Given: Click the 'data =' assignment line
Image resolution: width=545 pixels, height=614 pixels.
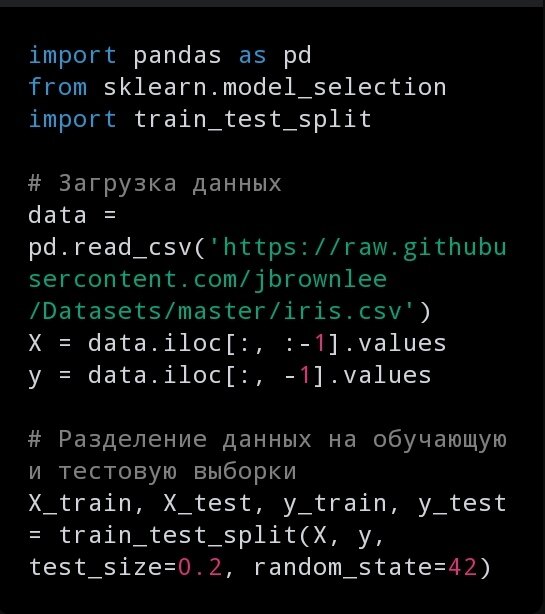Looking at the screenshot, I should [72, 215].
